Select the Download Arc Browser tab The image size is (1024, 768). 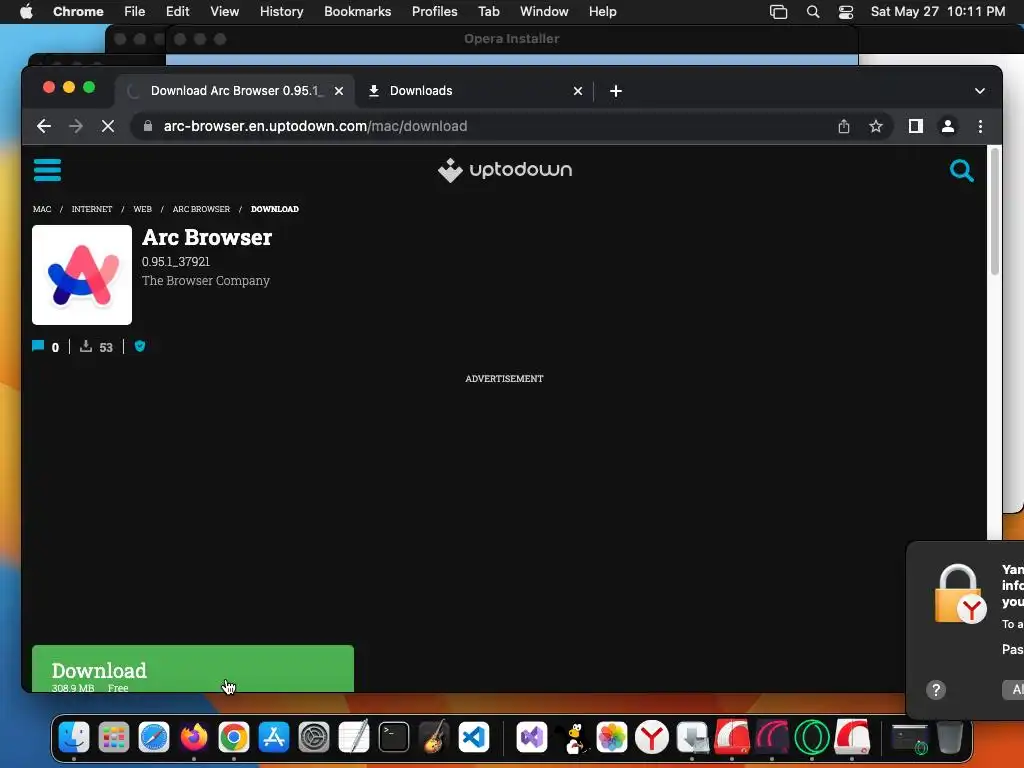pos(235,91)
